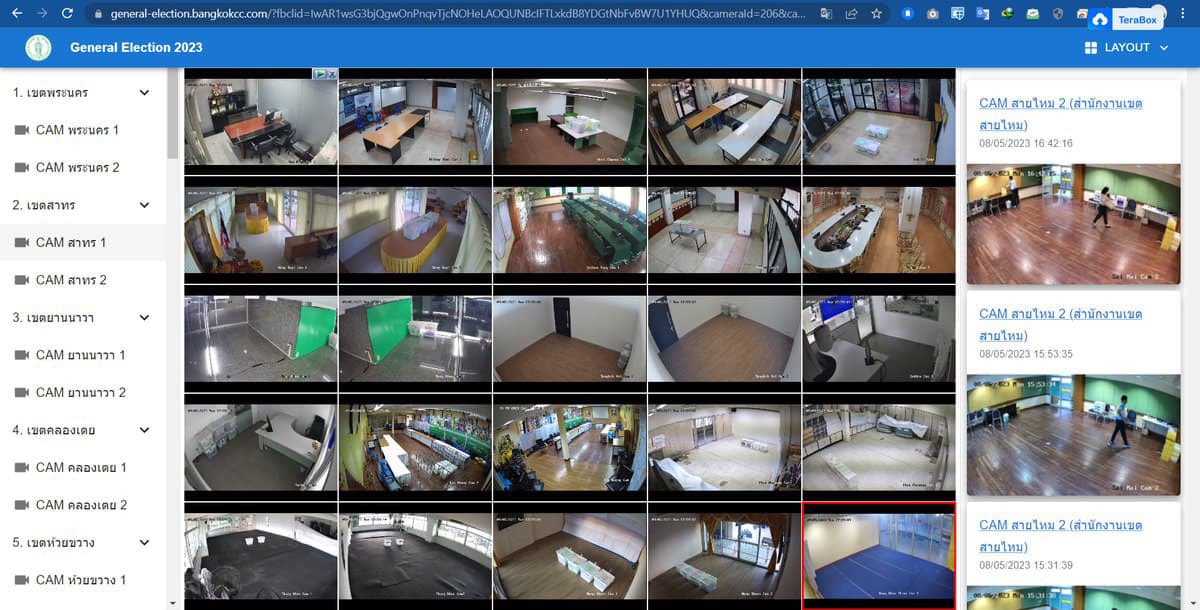The height and width of the screenshot is (610, 1200).
Task: Bookmark this page with the star icon
Action: coord(875,15)
